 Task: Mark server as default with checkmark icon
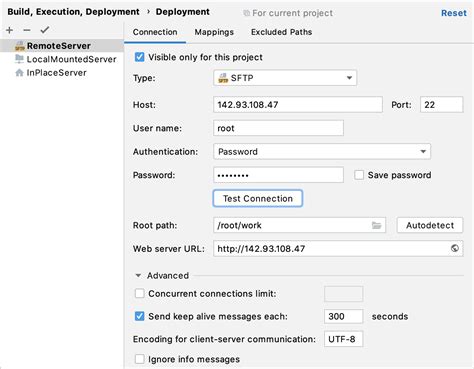click(45, 30)
